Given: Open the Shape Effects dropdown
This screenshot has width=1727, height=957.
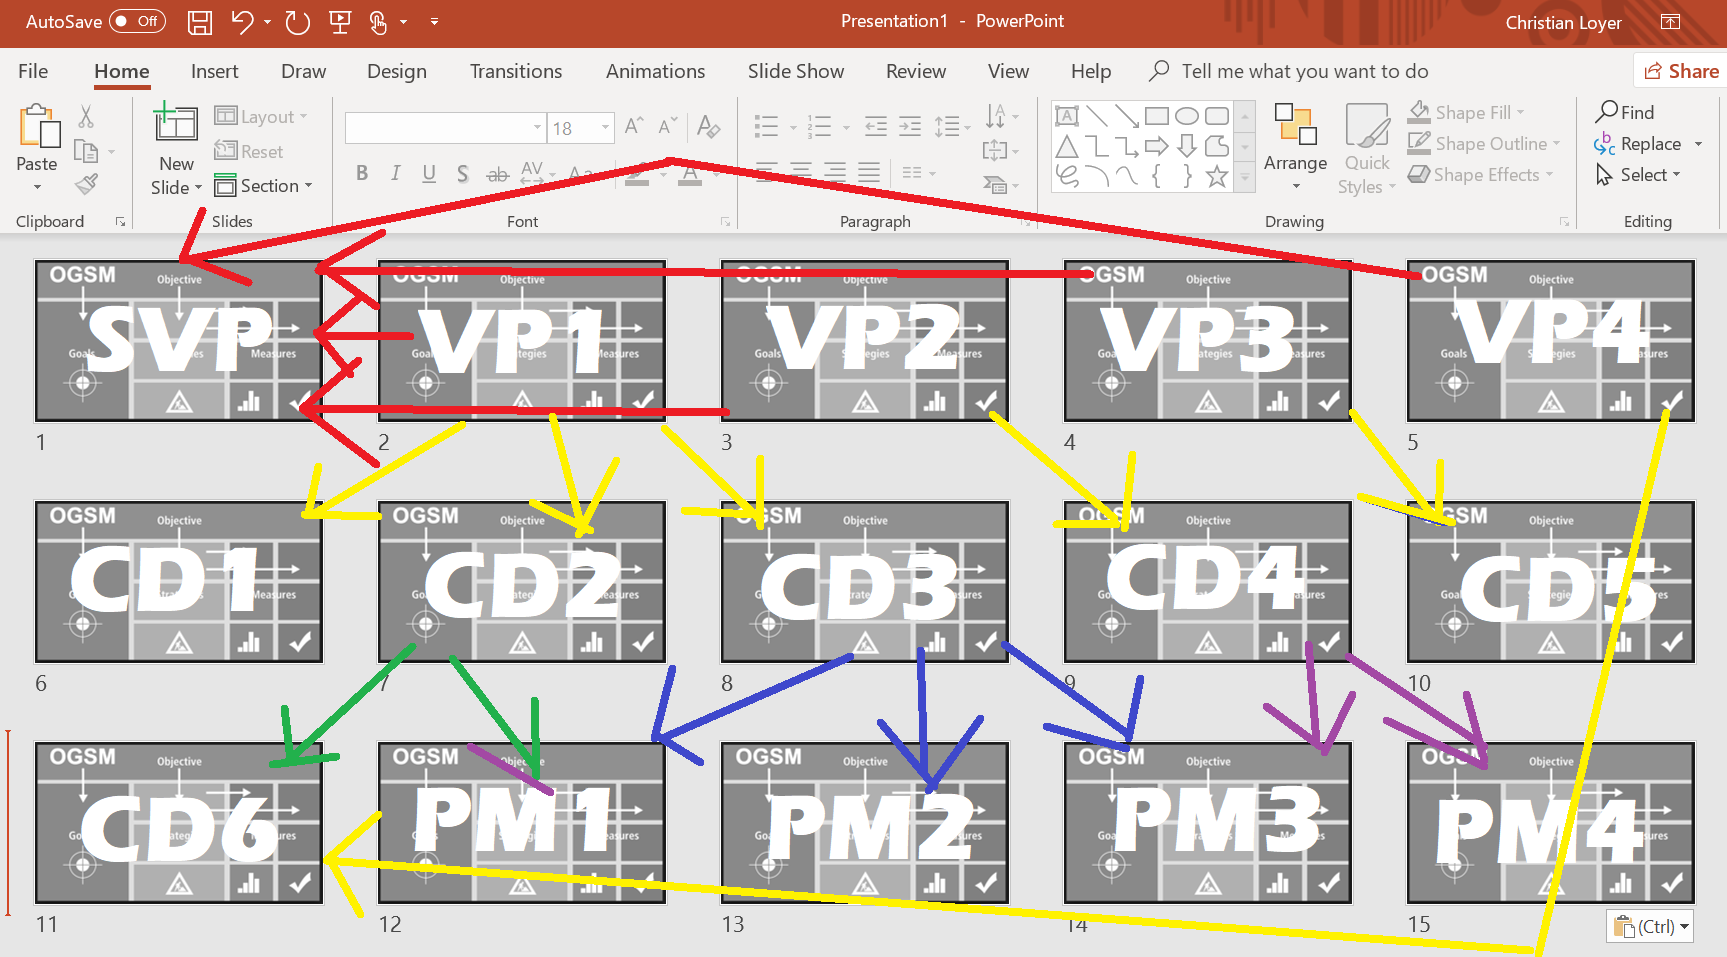Looking at the screenshot, I should pyautogui.click(x=1481, y=174).
